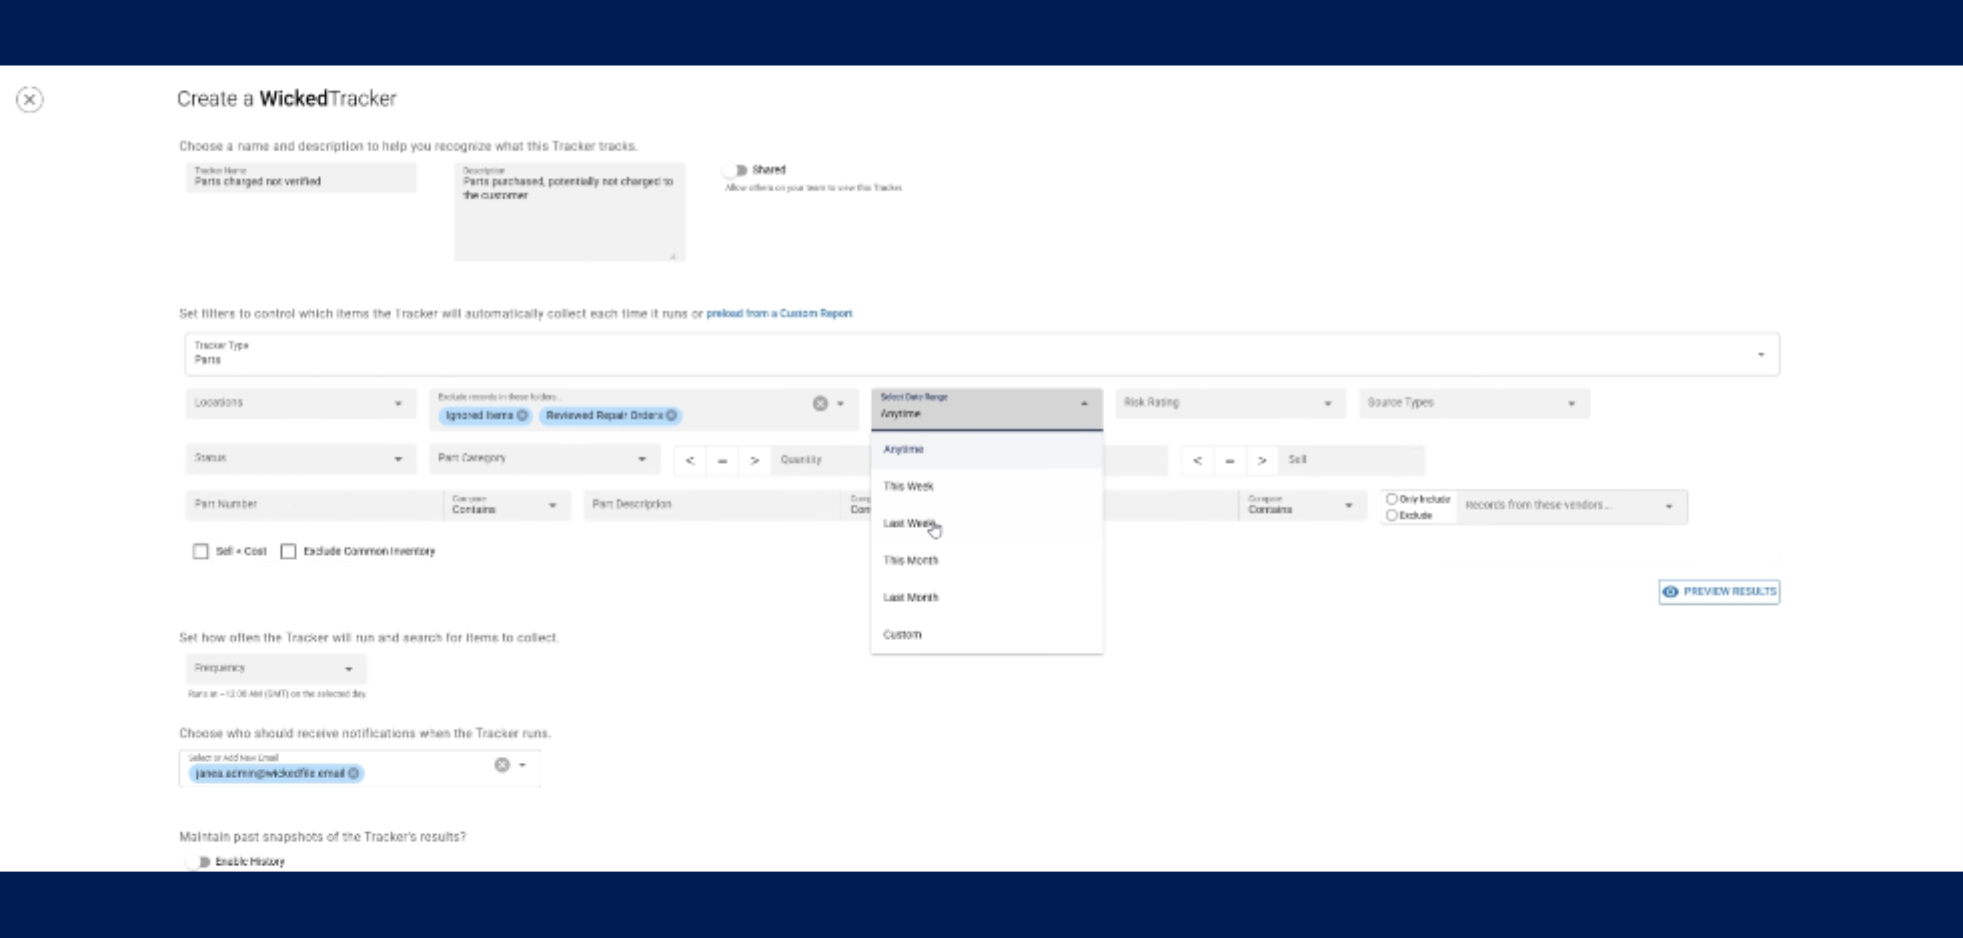The image size is (1963, 938).
Task: Clear all excluded folders with X icon
Action: tap(820, 403)
